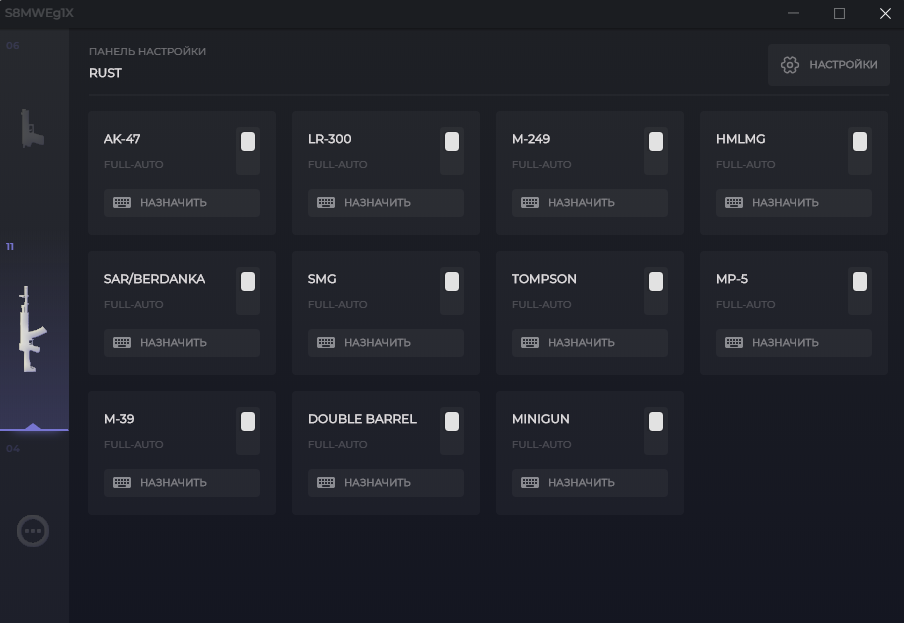Viewport: 904px width, 623px height.
Task: Toggle the HMLMG switch
Action: (x=860, y=150)
